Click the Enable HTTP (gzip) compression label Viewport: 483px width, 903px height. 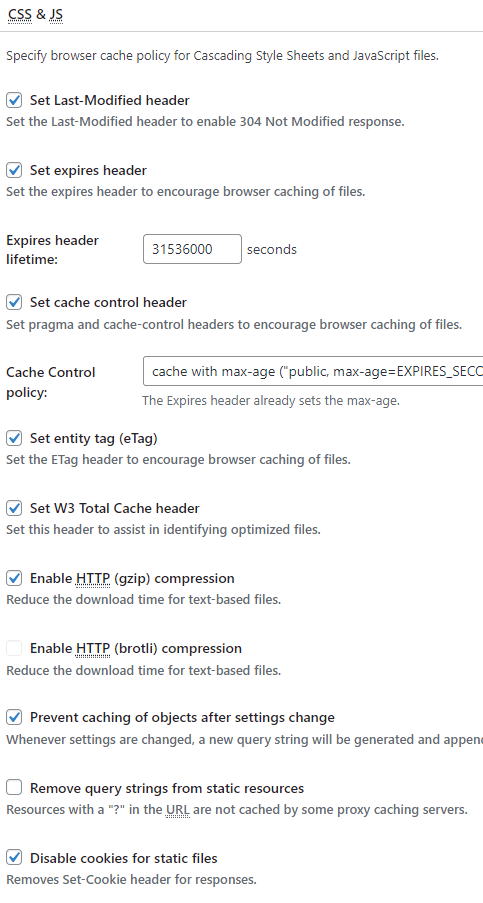coord(132,578)
